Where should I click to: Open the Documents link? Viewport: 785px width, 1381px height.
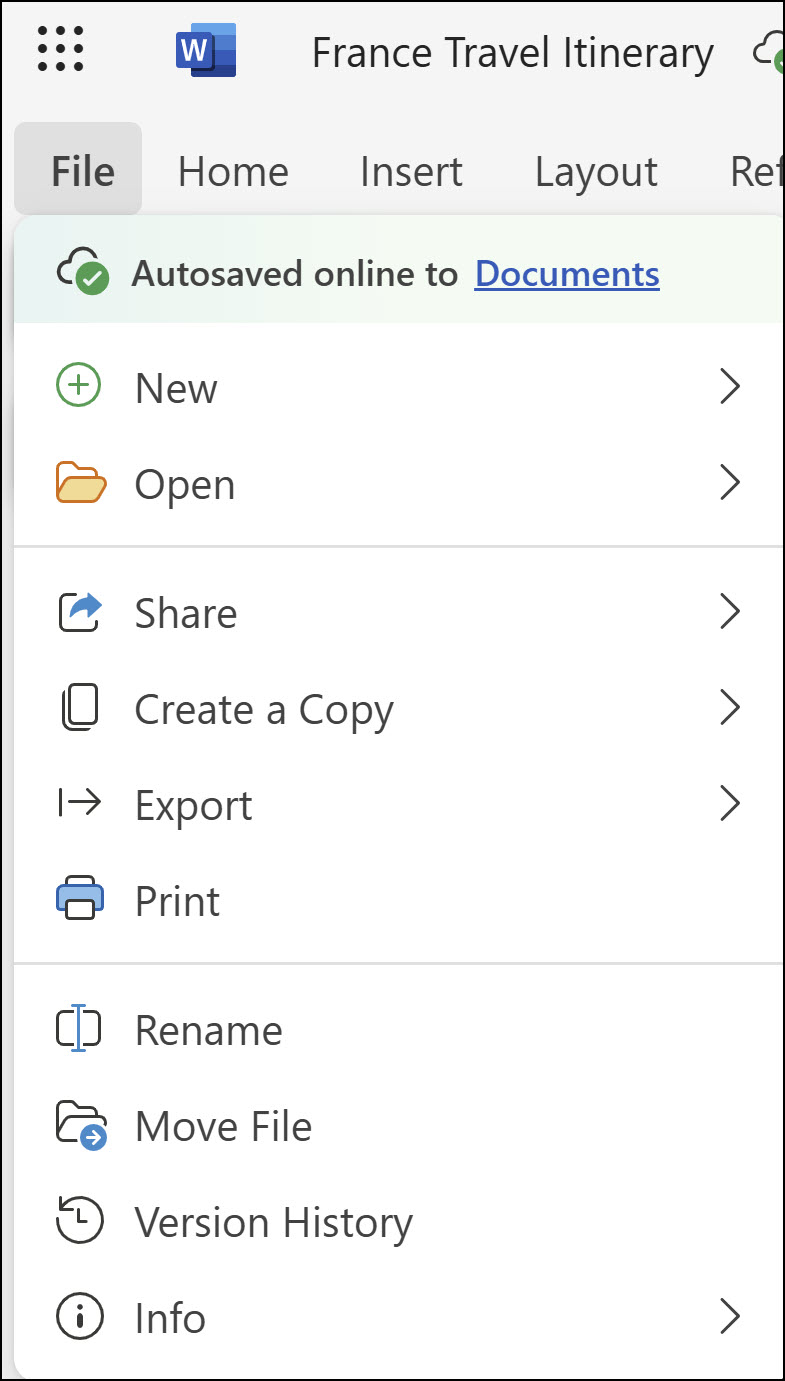pyautogui.click(x=566, y=273)
